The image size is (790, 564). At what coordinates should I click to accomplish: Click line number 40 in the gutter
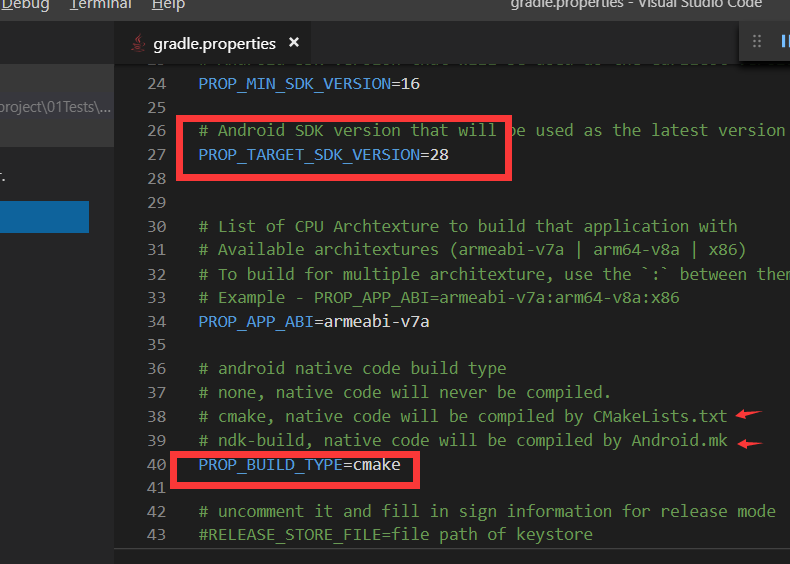click(x=156, y=465)
